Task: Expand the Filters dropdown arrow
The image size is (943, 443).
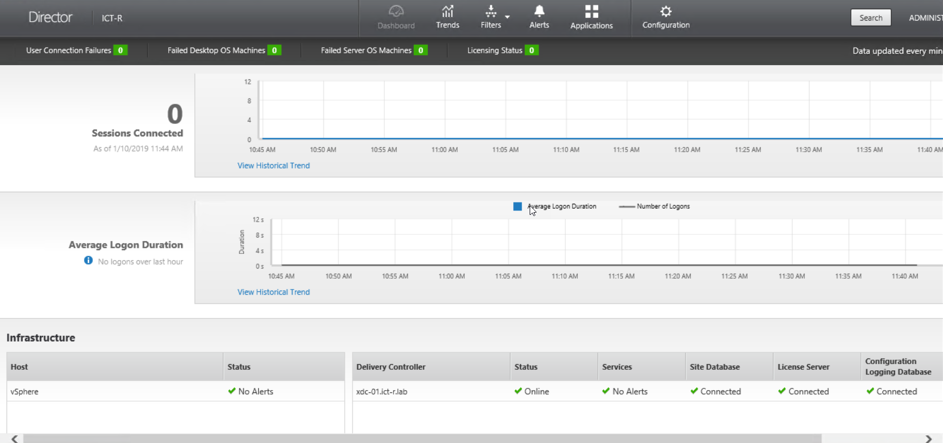Action: click(507, 17)
